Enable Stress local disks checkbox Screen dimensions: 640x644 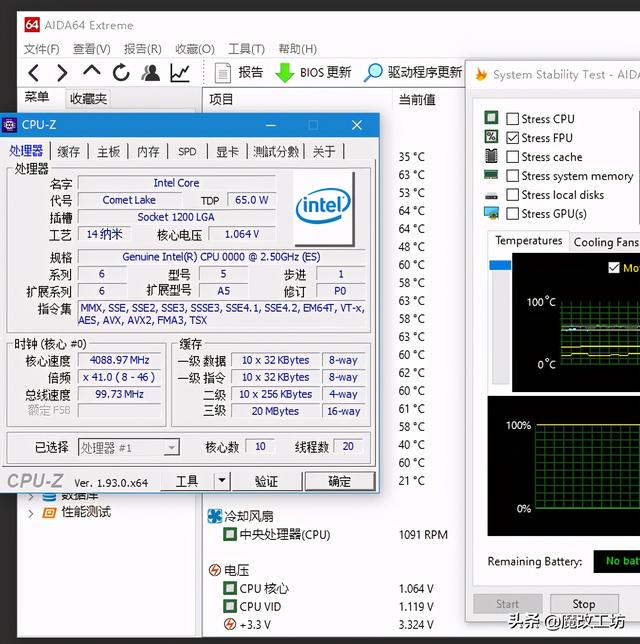[512, 195]
